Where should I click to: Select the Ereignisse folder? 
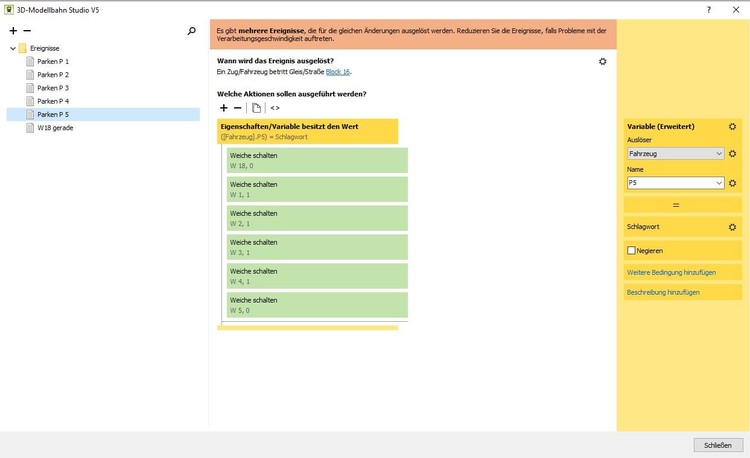point(44,48)
